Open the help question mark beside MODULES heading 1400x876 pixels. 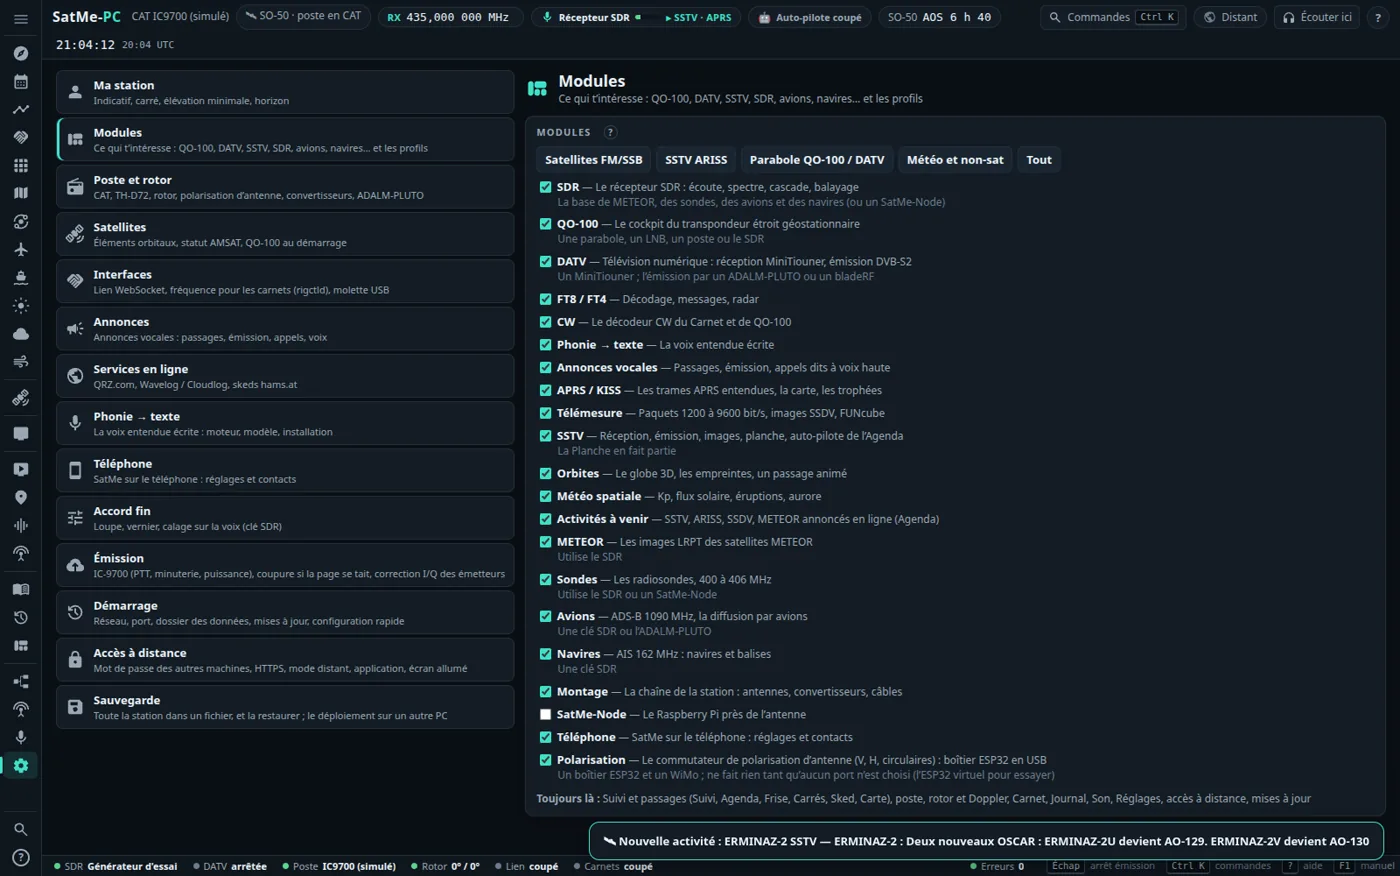coord(610,132)
